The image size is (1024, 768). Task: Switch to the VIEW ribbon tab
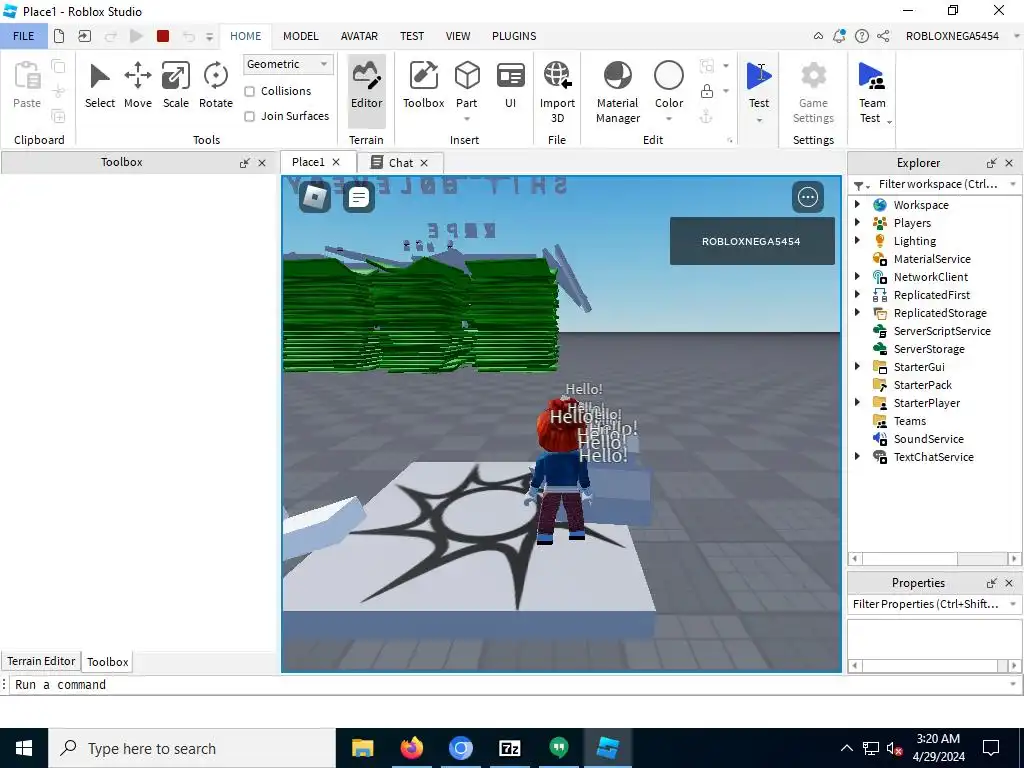[458, 36]
